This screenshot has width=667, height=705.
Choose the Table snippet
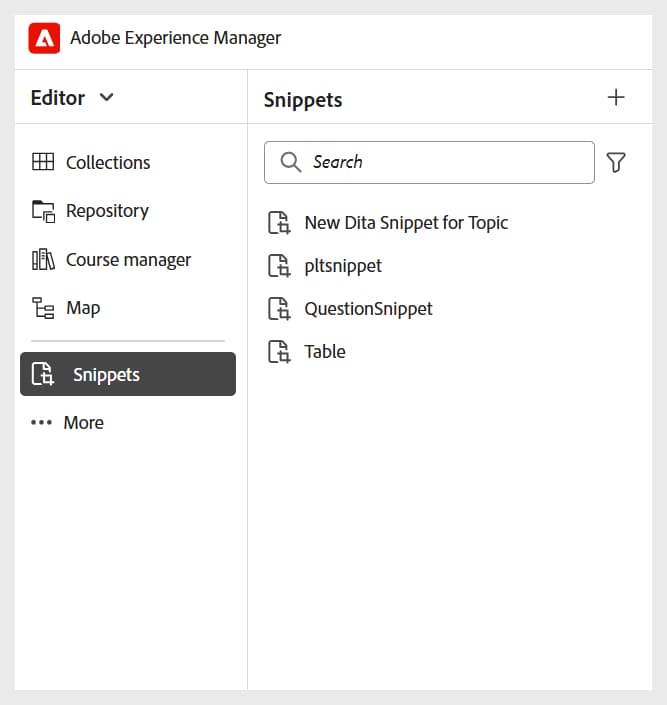pos(325,352)
